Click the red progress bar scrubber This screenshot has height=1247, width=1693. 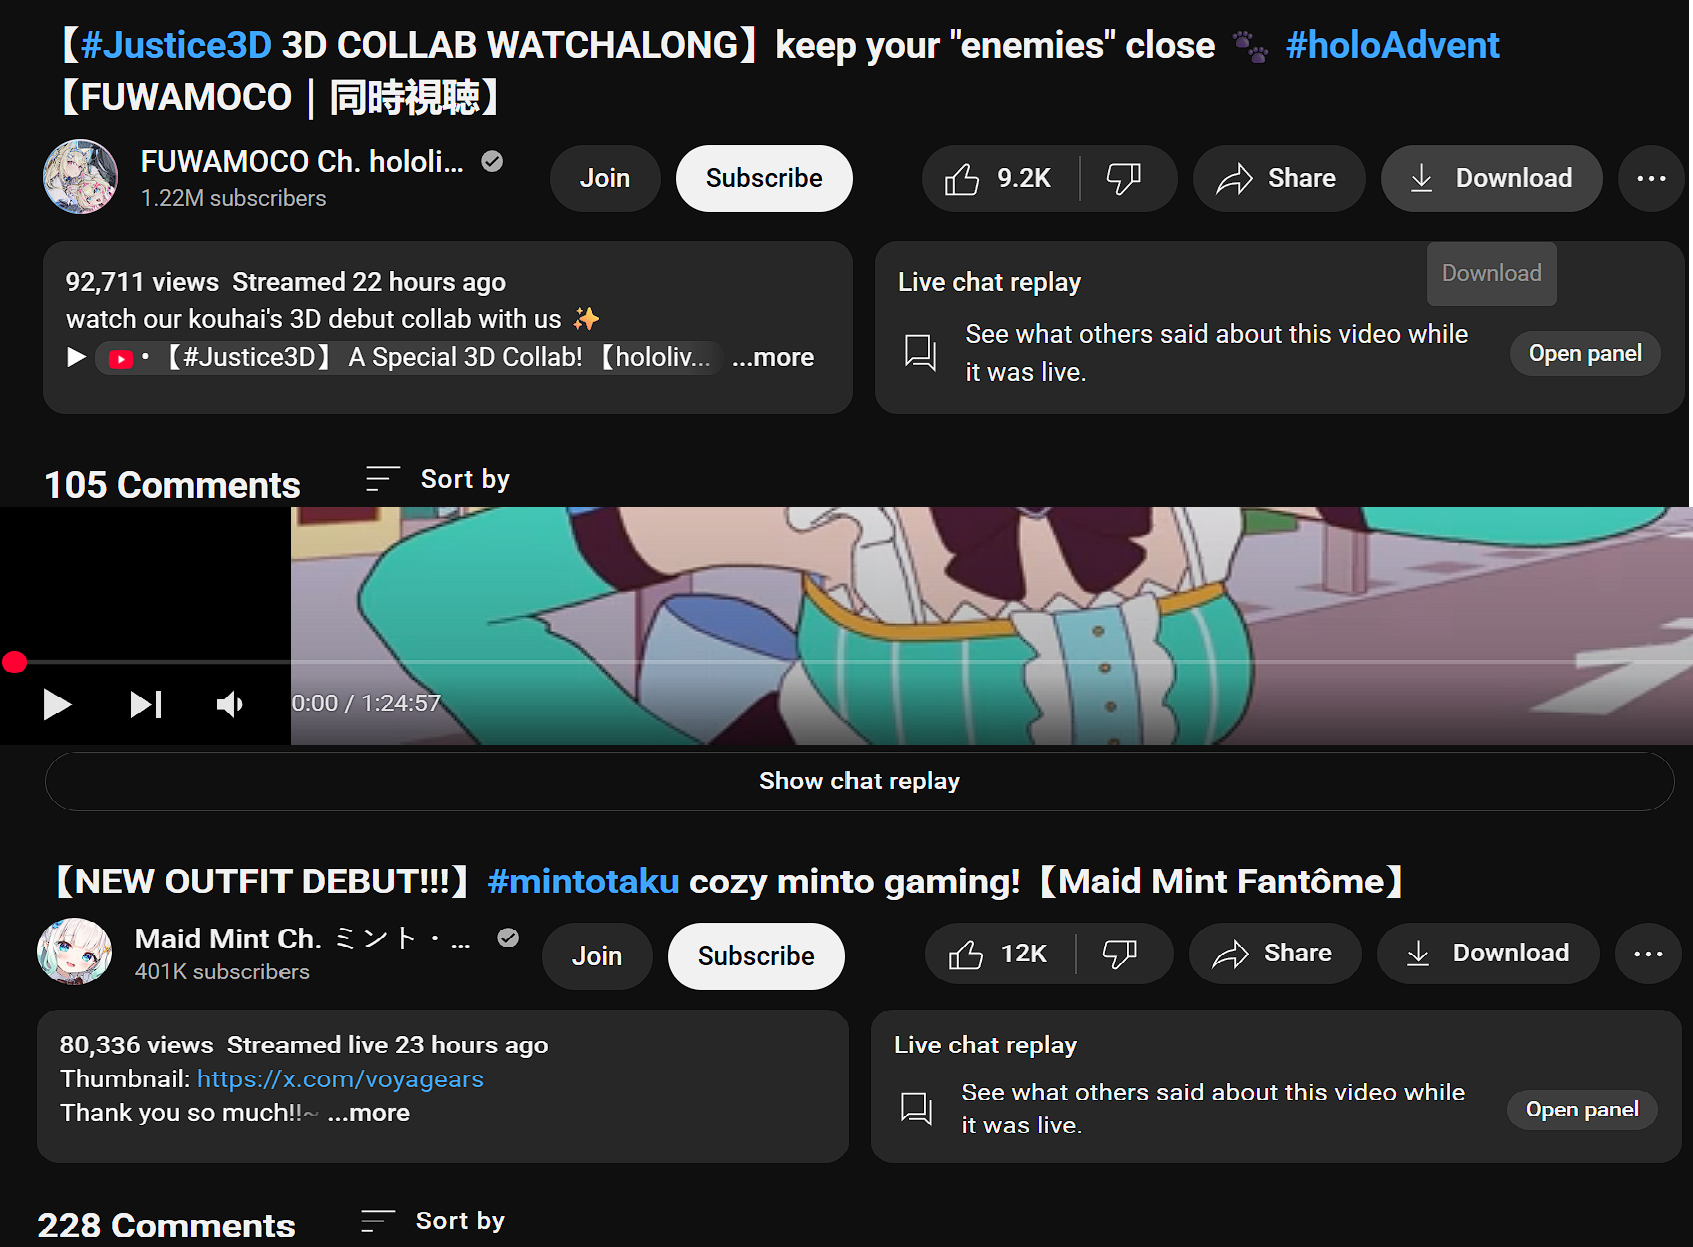click(x=14, y=662)
